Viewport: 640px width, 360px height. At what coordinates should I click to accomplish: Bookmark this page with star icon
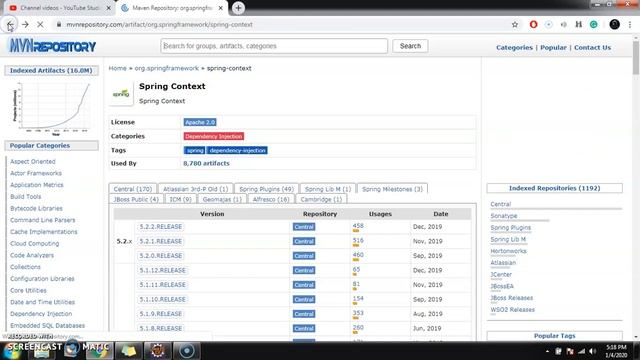pos(515,24)
